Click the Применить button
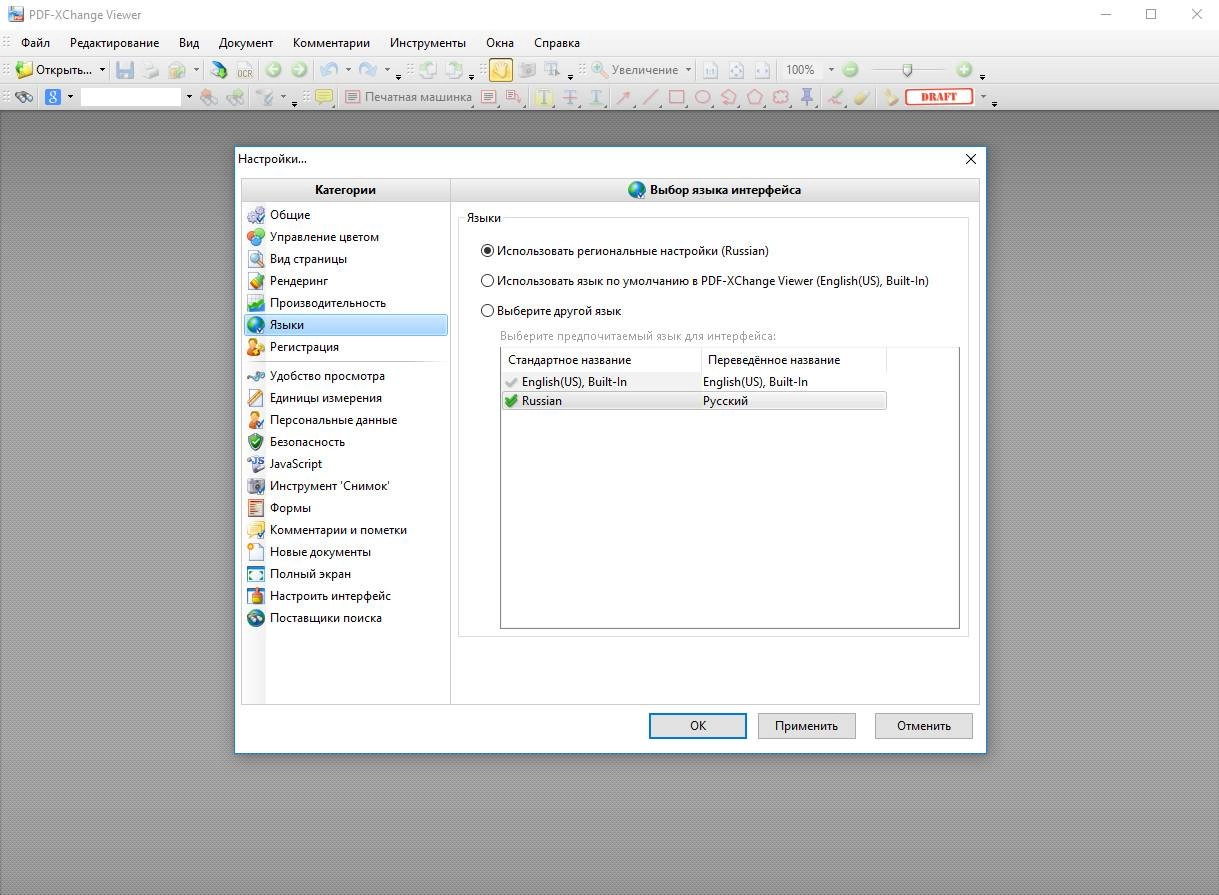 pyautogui.click(x=806, y=726)
